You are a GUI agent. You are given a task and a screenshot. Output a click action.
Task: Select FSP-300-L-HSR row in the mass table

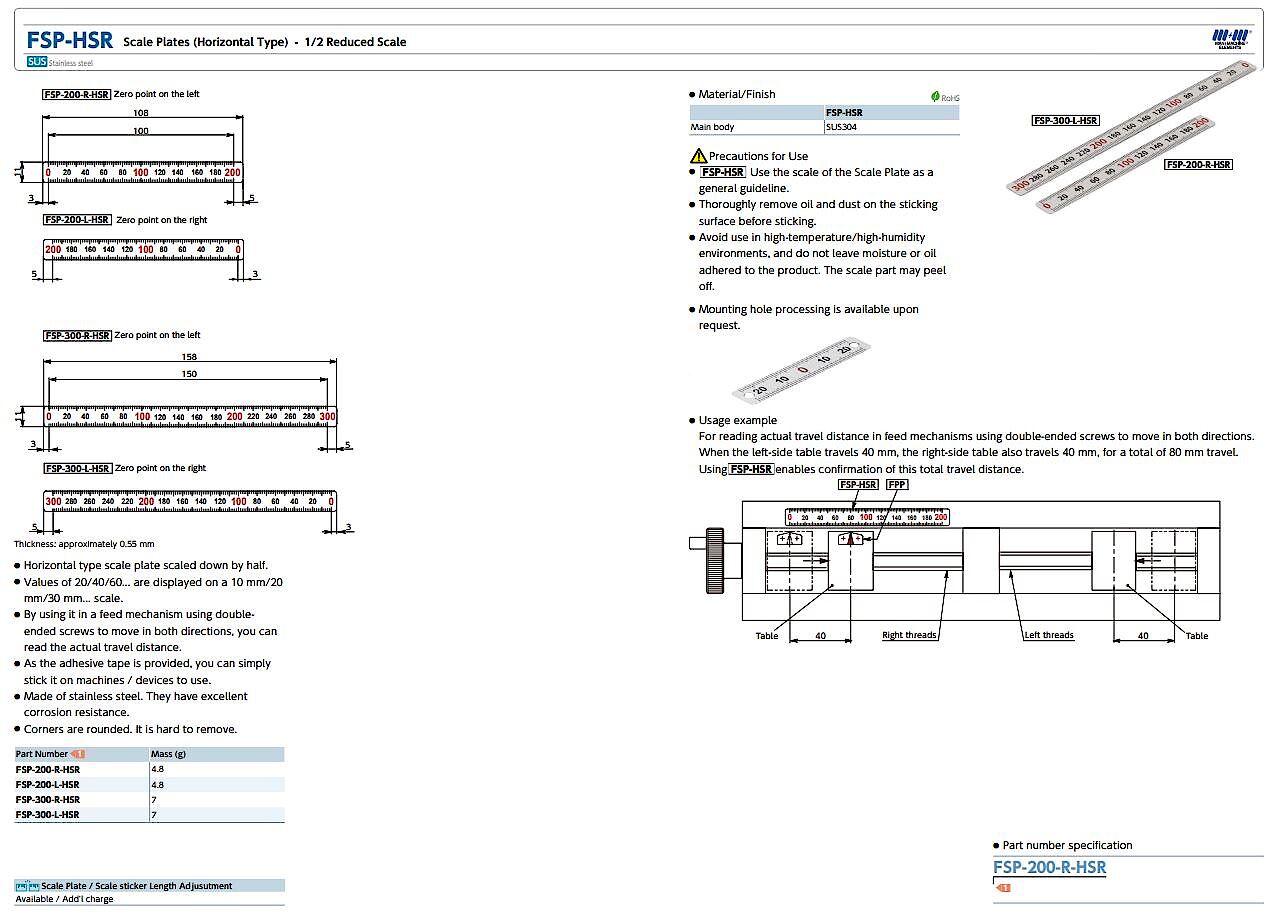pyautogui.click(x=150, y=815)
